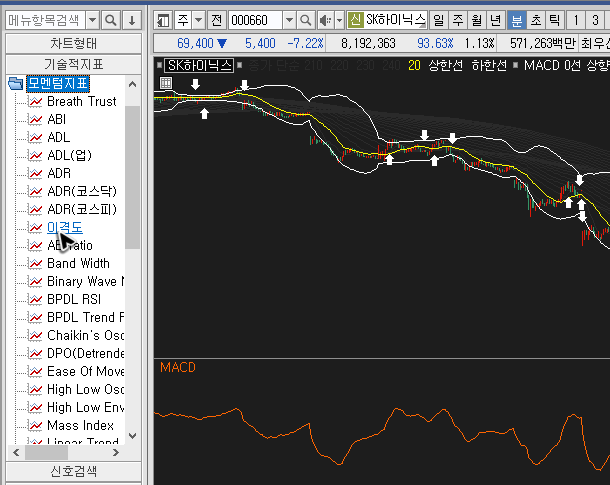
Task: Open the 차트형태 panel
Action: pos(74,43)
